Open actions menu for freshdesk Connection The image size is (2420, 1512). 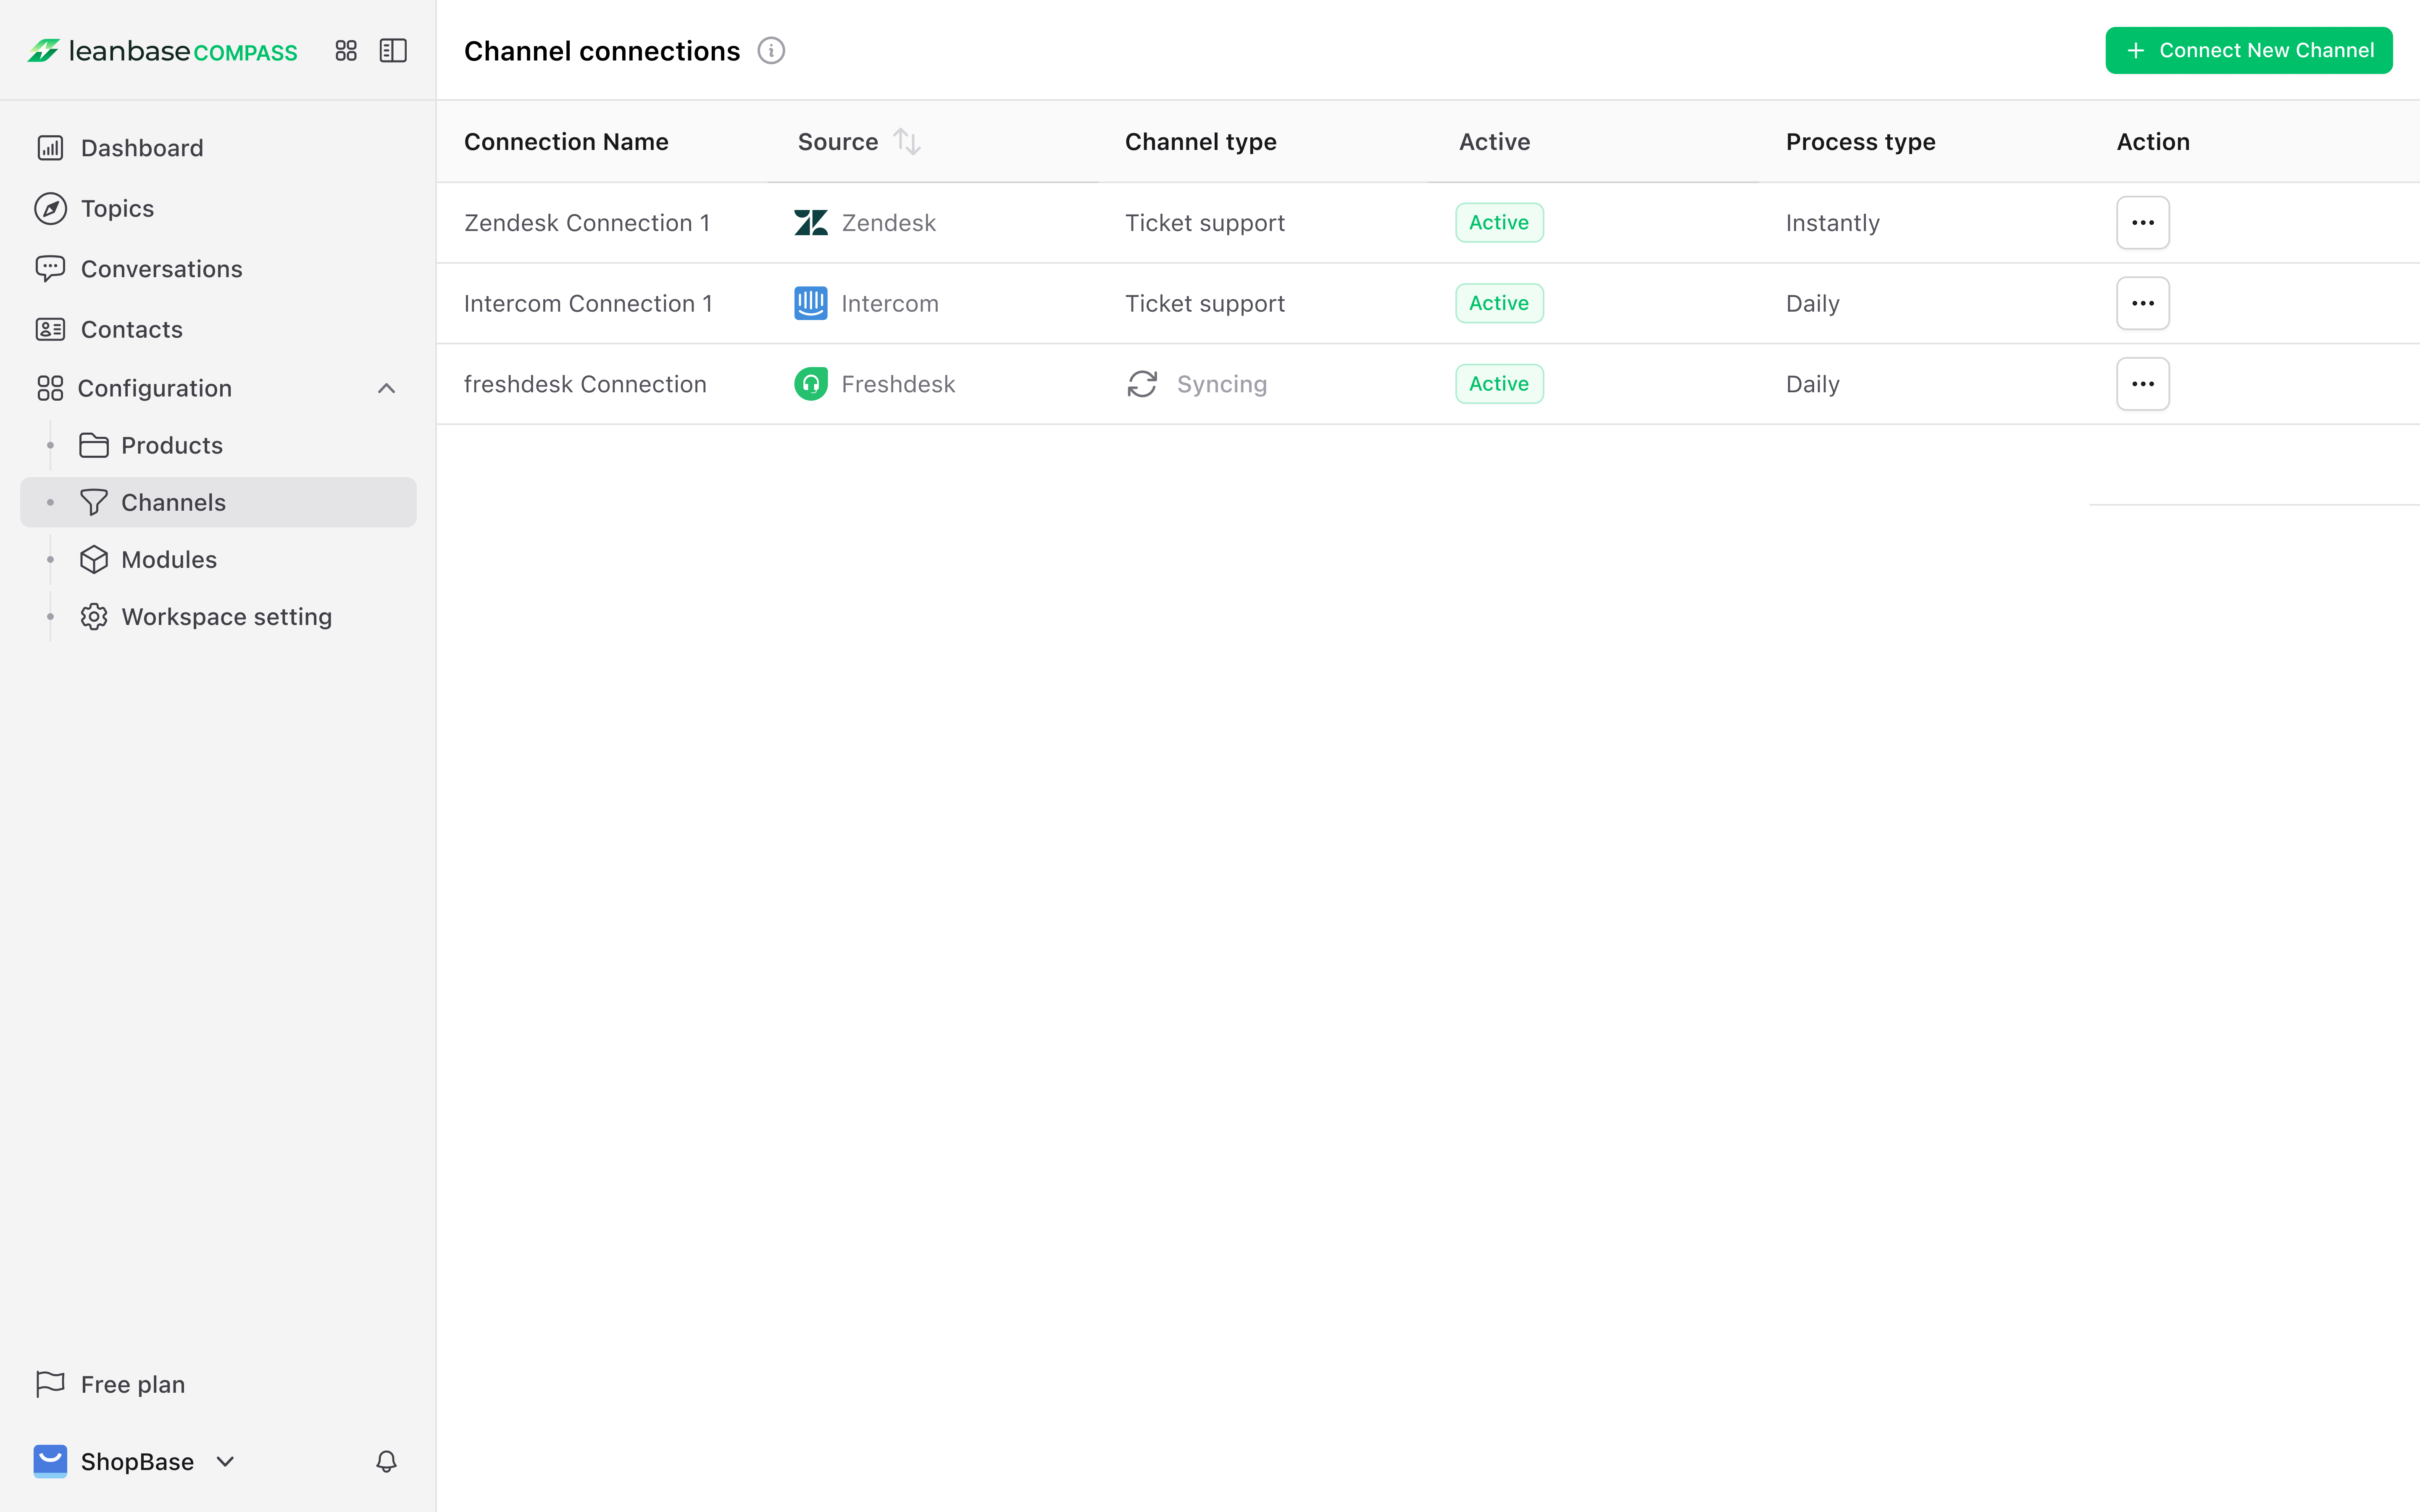click(2142, 384)
